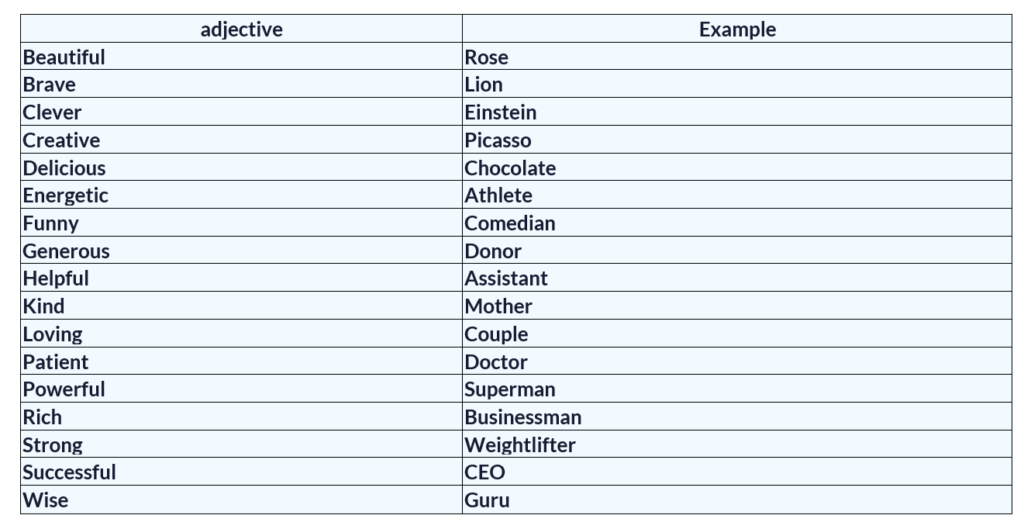1024x529 pixels.
Task: Select the 'Rose' cell
Action: point(487,58)
